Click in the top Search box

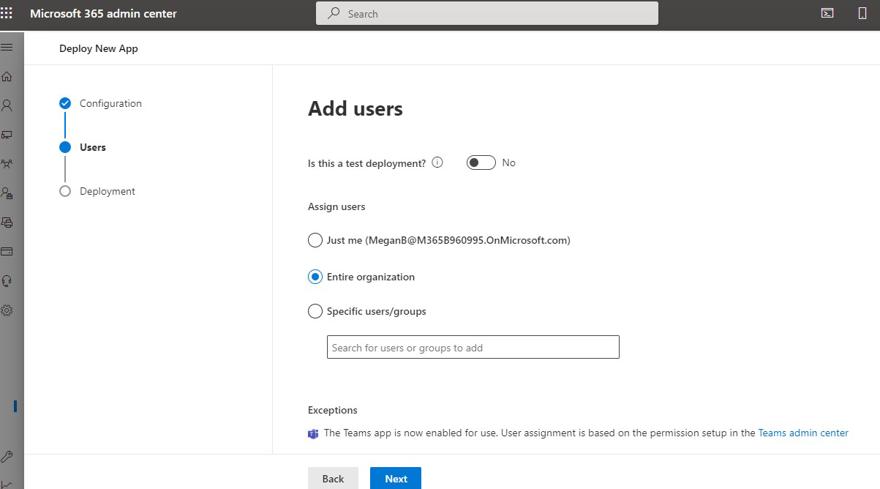[x=487, y=13]
